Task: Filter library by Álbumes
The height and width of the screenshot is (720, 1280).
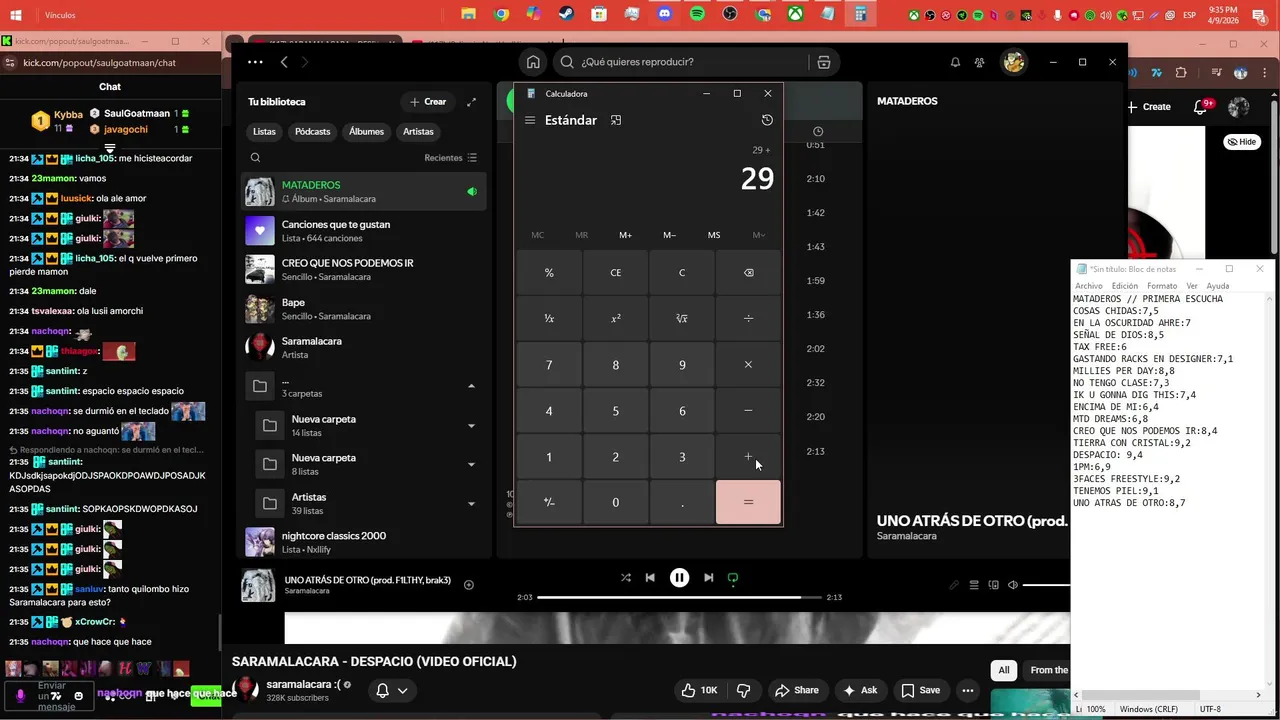Action: 366,132
